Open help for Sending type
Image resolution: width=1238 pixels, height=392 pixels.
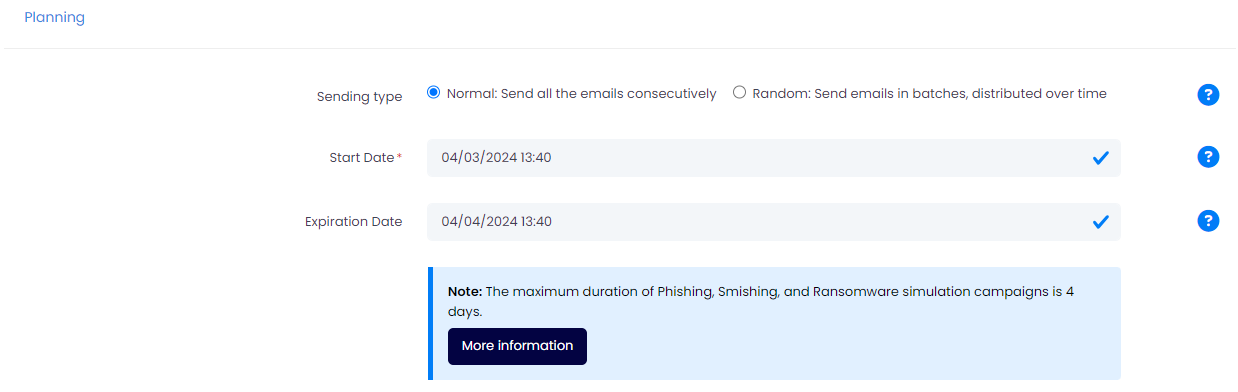pos(1208,95)
